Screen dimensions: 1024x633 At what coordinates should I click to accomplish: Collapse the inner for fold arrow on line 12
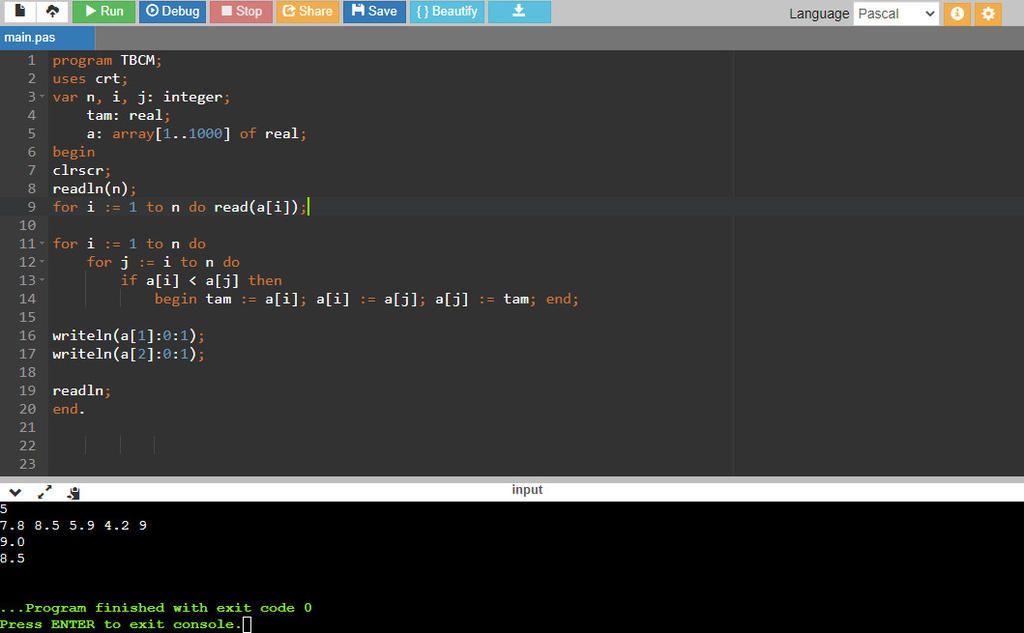[42, 262]
